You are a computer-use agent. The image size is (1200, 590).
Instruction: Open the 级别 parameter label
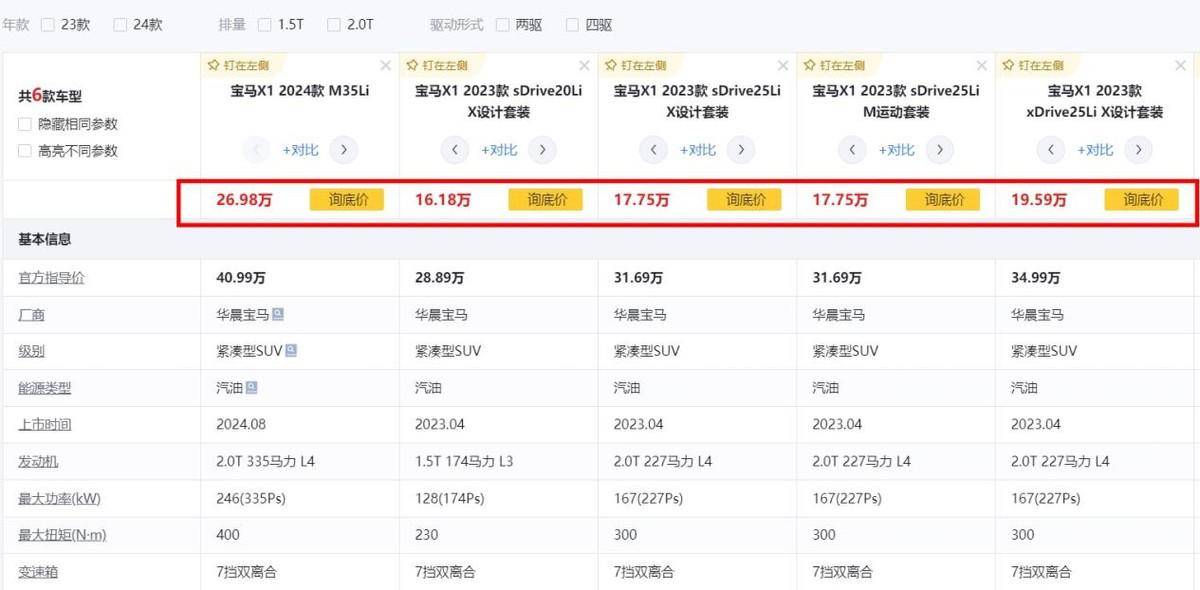coord(31,351)
